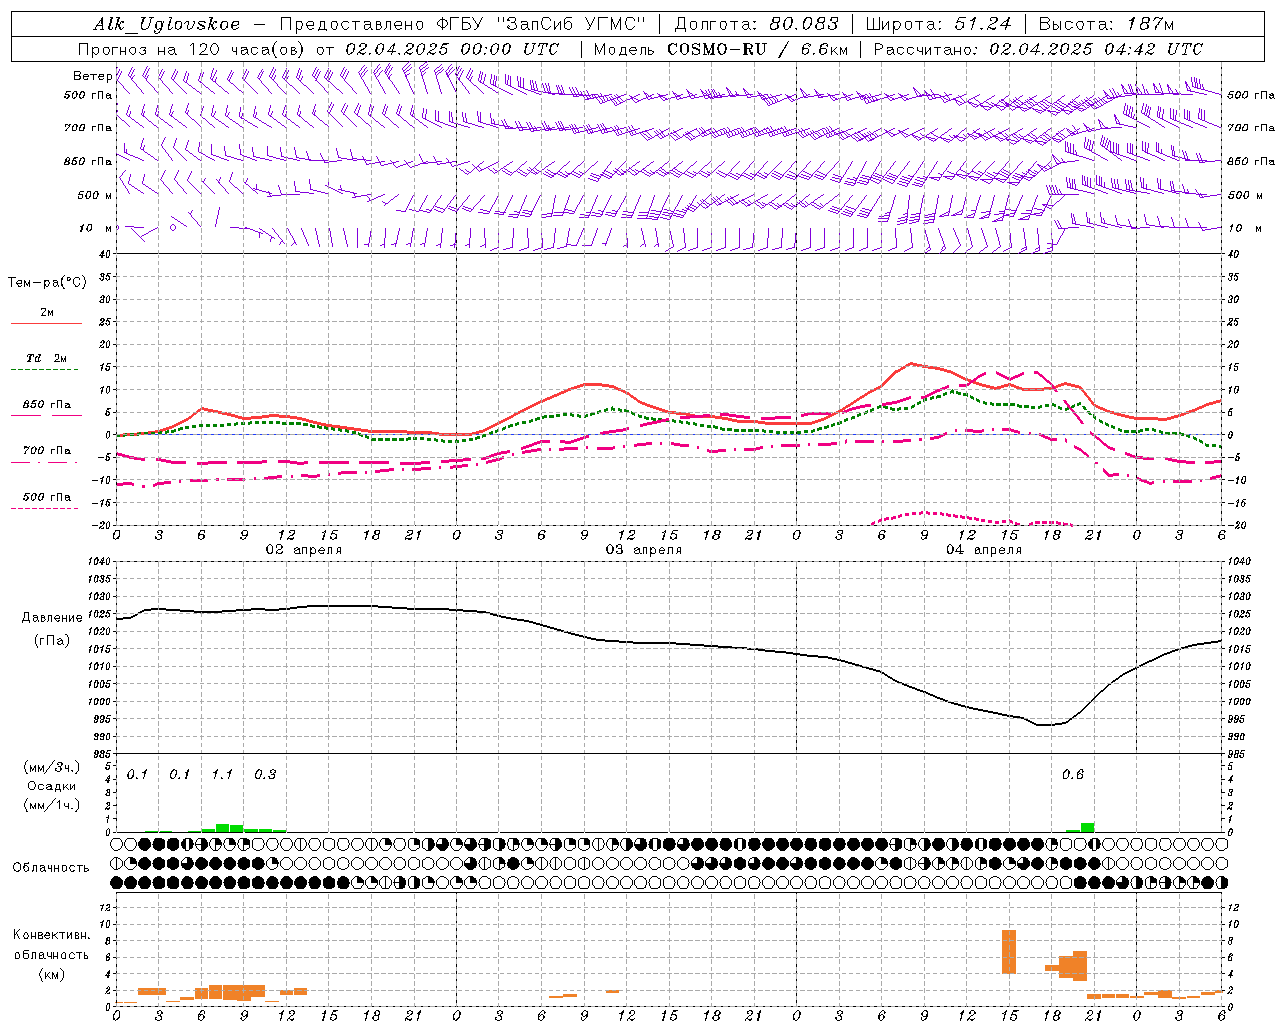Click the left temperature axis label 40
The width and height of the screenshot is (1280, 1024).
[x=104, y=254]
